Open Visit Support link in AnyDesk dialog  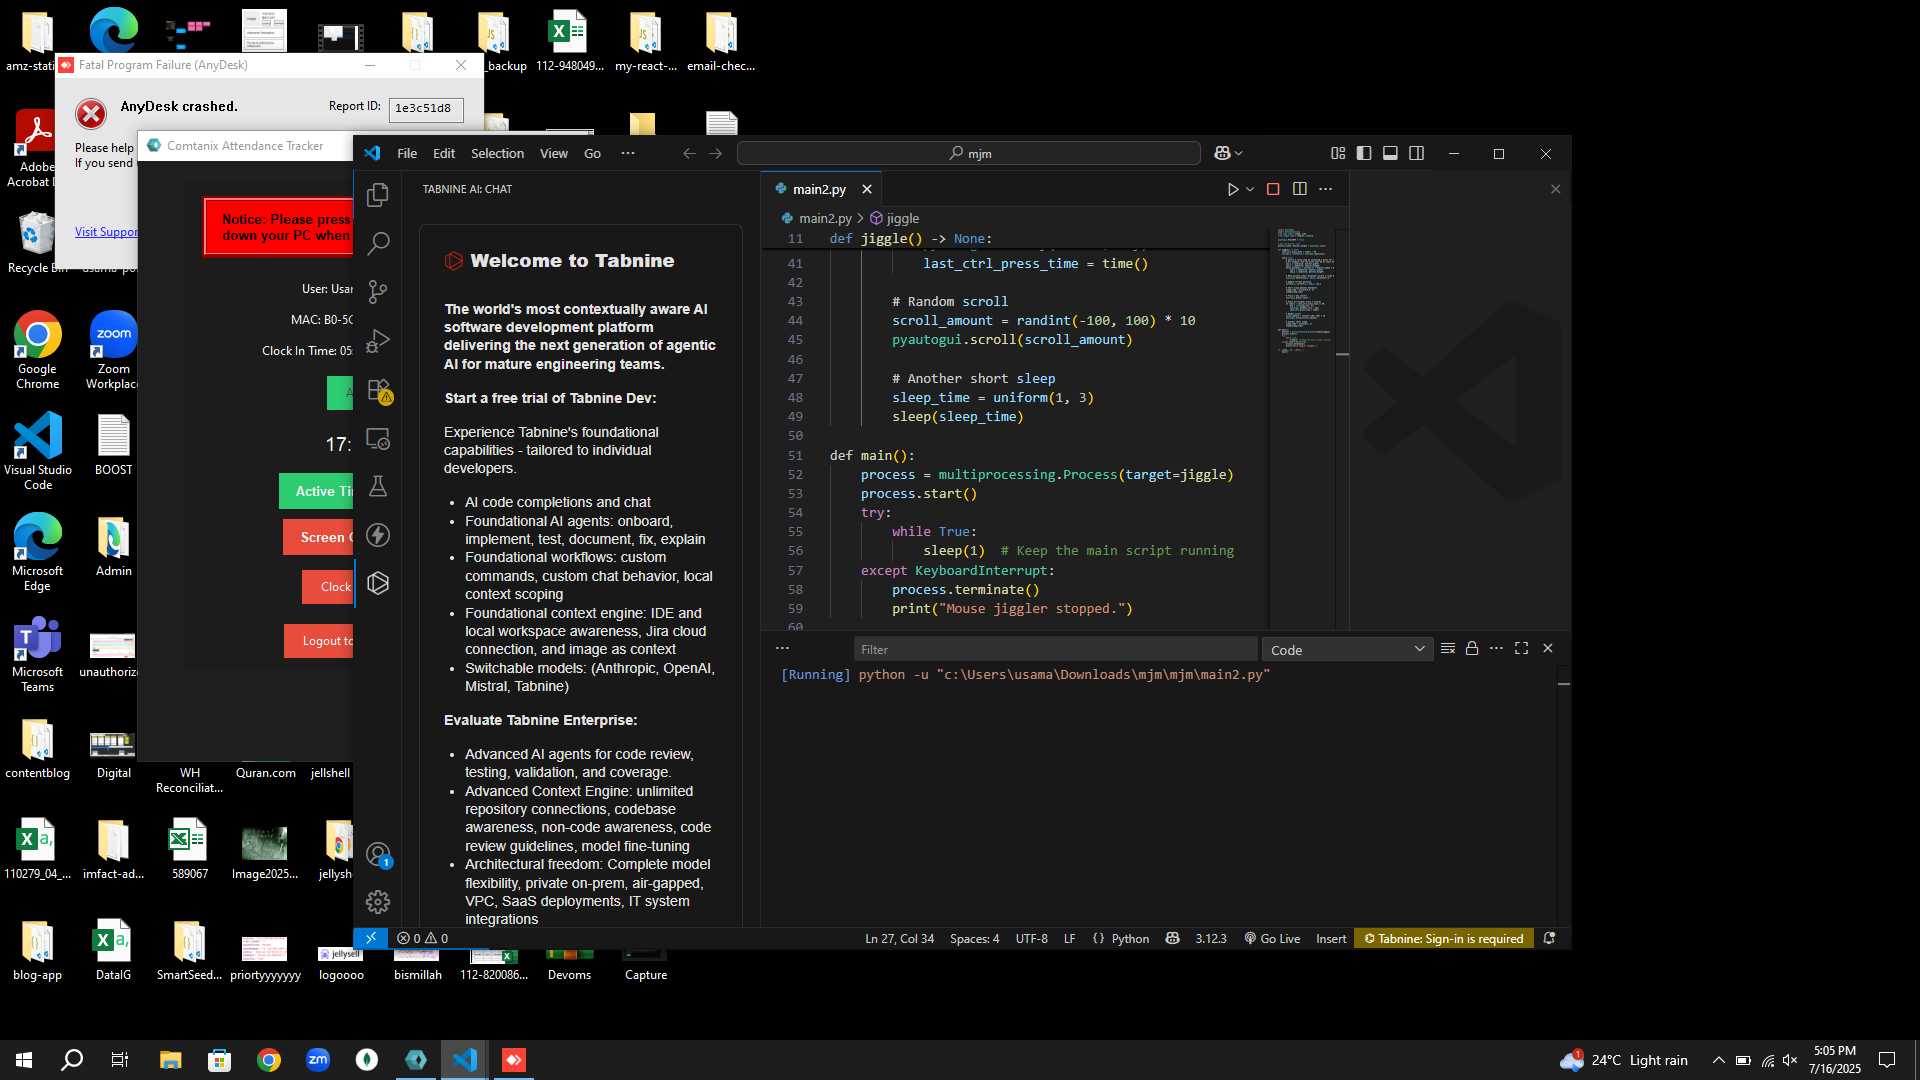(x=105, y=232)
